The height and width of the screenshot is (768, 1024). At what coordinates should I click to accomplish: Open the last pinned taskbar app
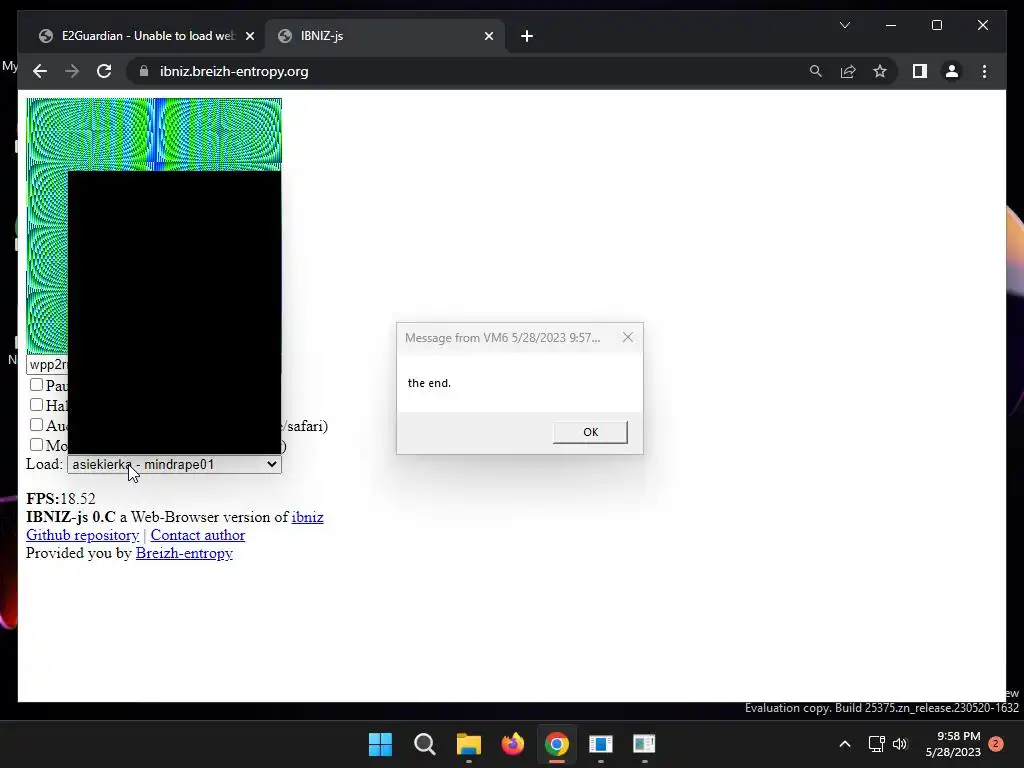[644, 744]
